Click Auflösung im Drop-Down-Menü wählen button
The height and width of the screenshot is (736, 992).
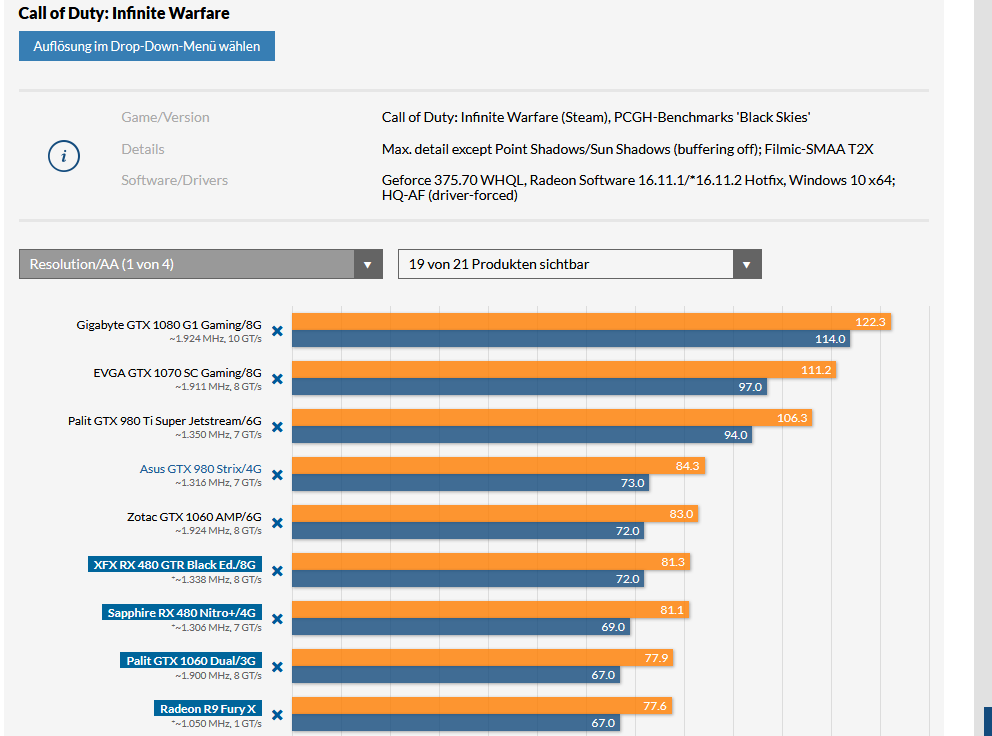tap(147, 46)
